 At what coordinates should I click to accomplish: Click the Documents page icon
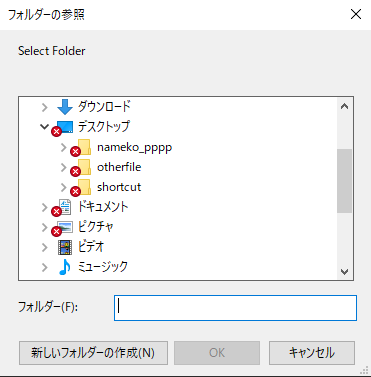(65, 207)
